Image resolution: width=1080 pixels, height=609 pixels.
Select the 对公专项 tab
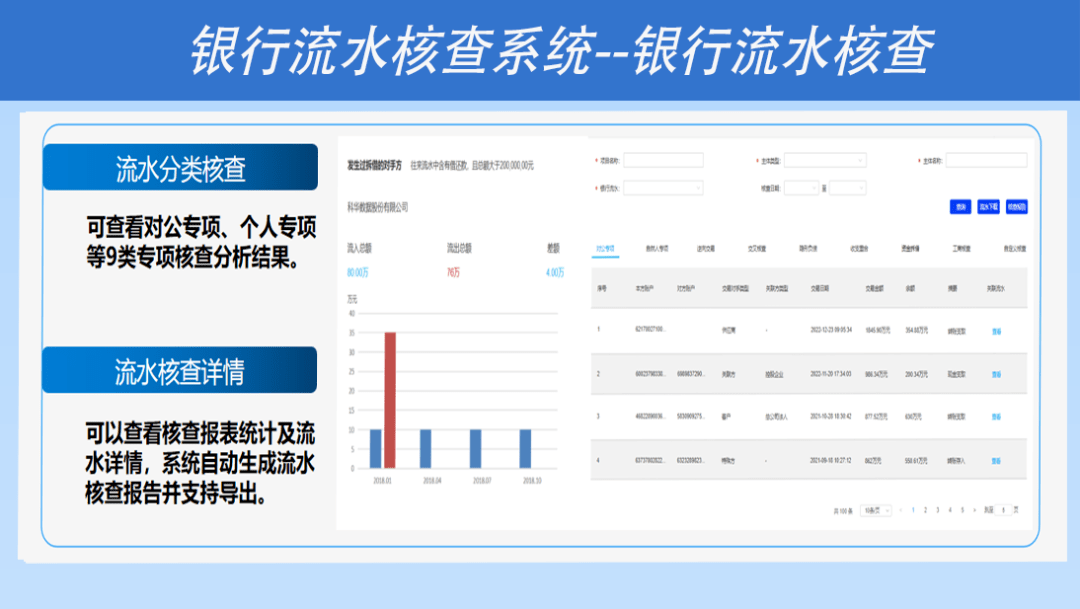[605, 249]
